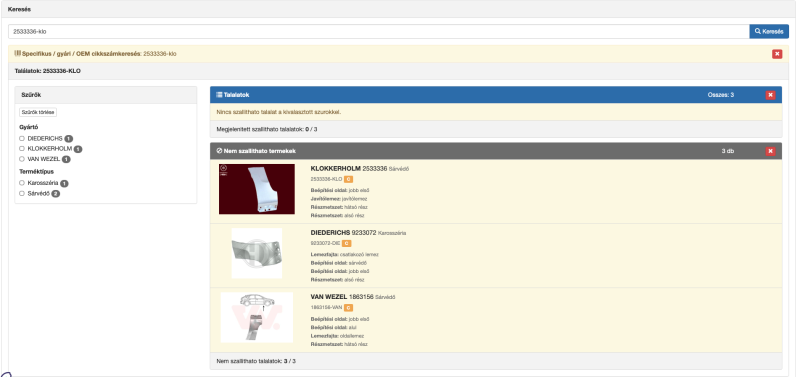This screenshot has width=800, height=377.
Task: Select the Karosszéria product type filter
Action: point(22,183)
